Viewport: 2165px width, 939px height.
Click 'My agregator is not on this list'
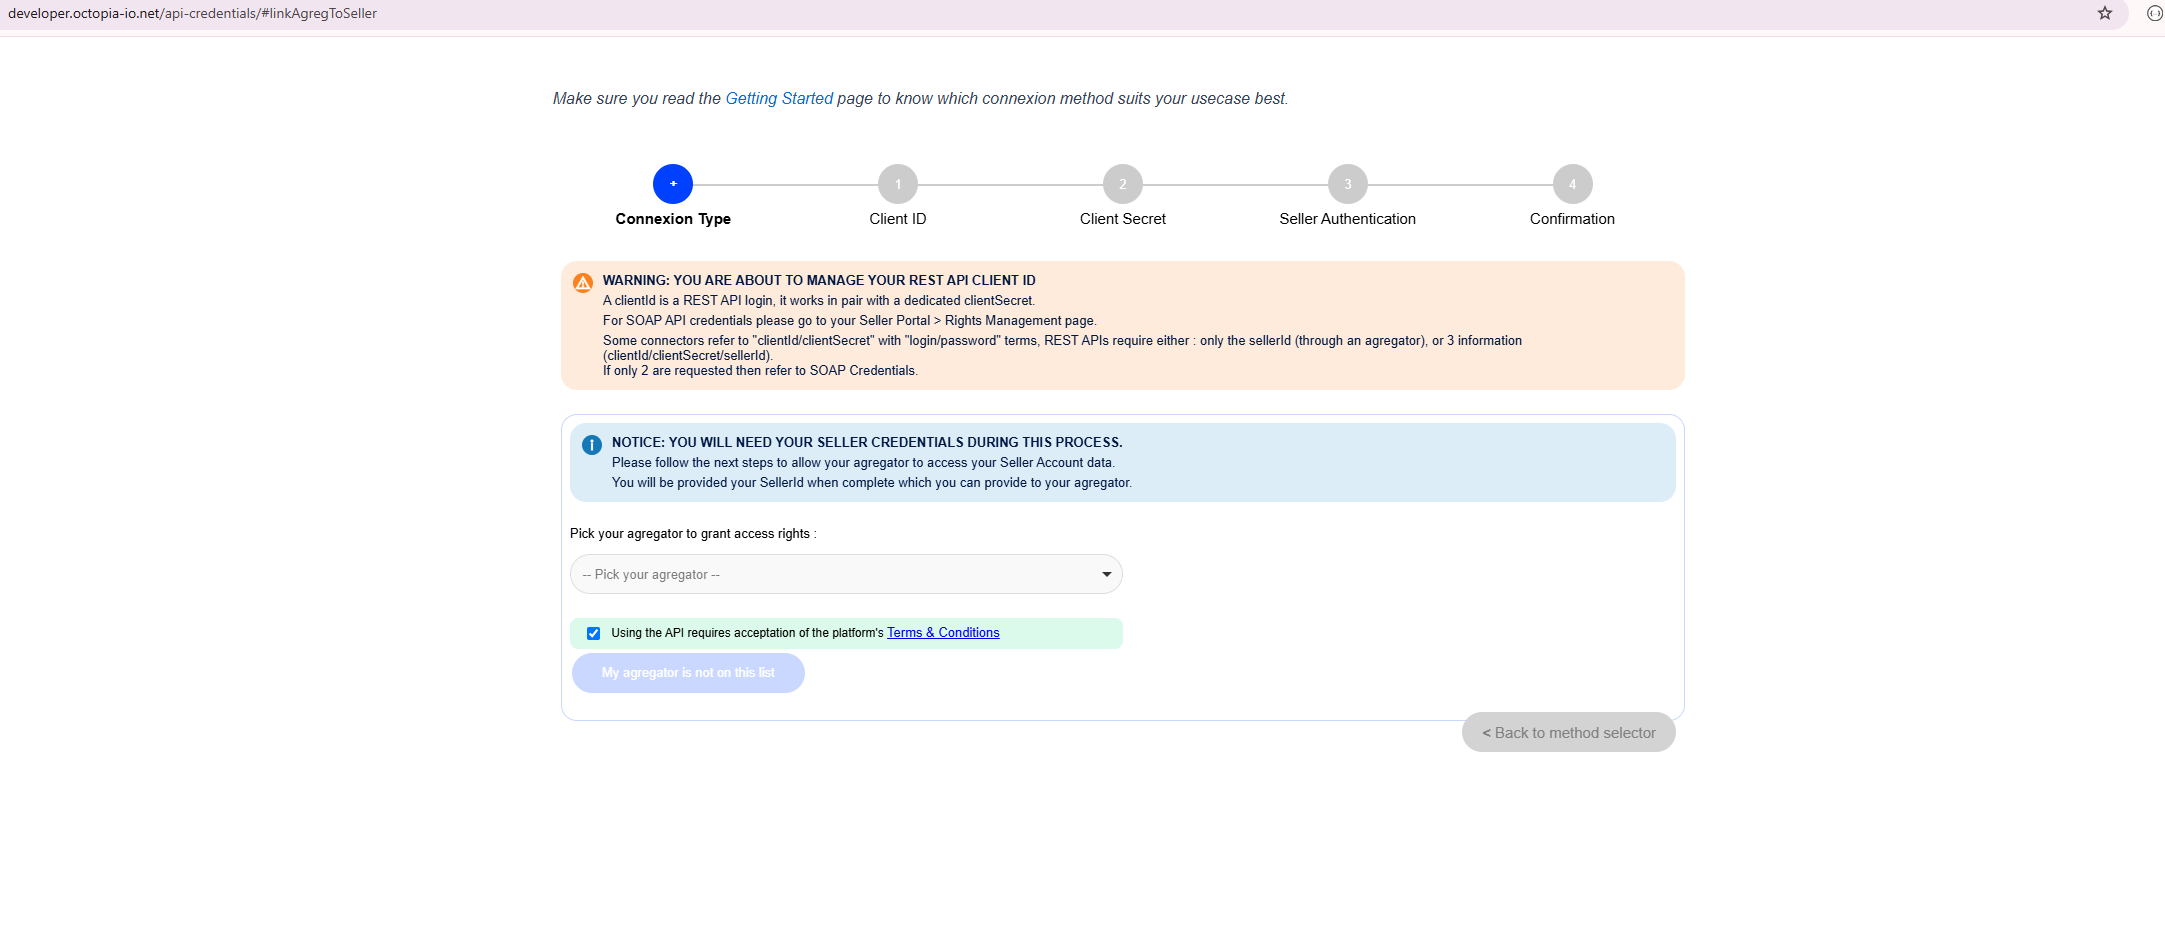(x=688, y=673)
